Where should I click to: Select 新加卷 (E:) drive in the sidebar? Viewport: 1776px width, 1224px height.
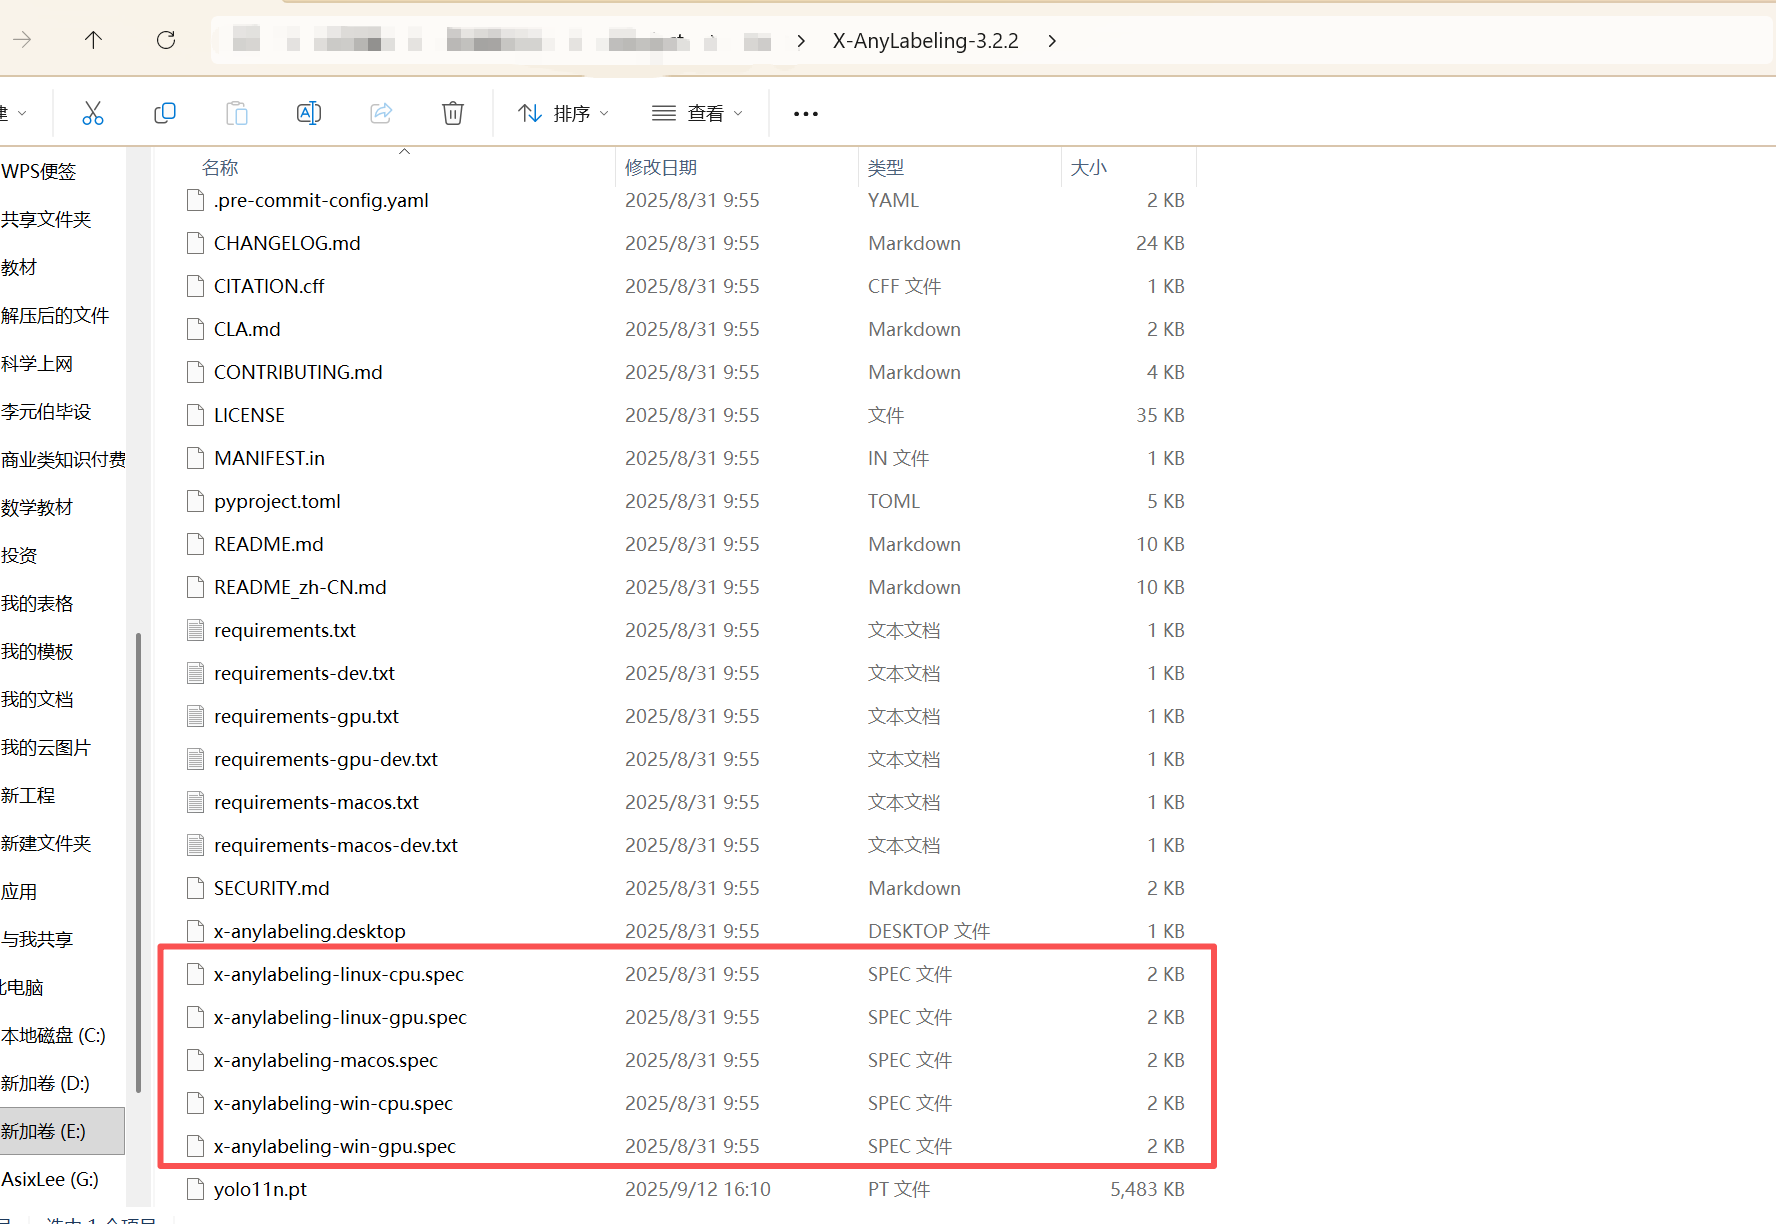pyautogui.click(x=62, y=1132)
